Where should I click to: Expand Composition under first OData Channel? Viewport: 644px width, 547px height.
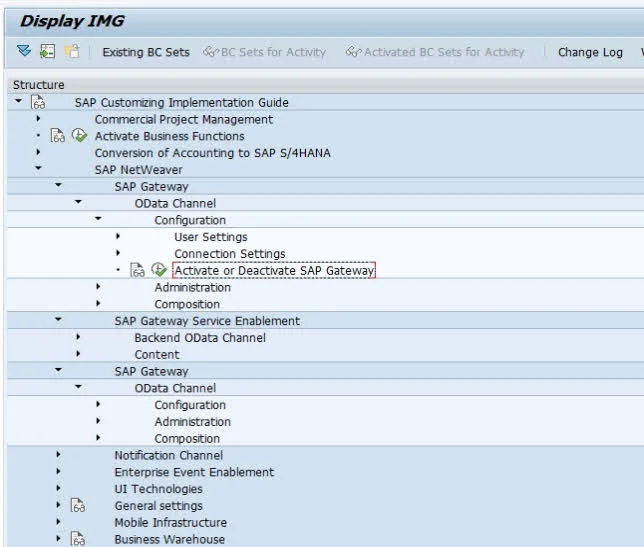pyautogui.click(x=98, y=303)
